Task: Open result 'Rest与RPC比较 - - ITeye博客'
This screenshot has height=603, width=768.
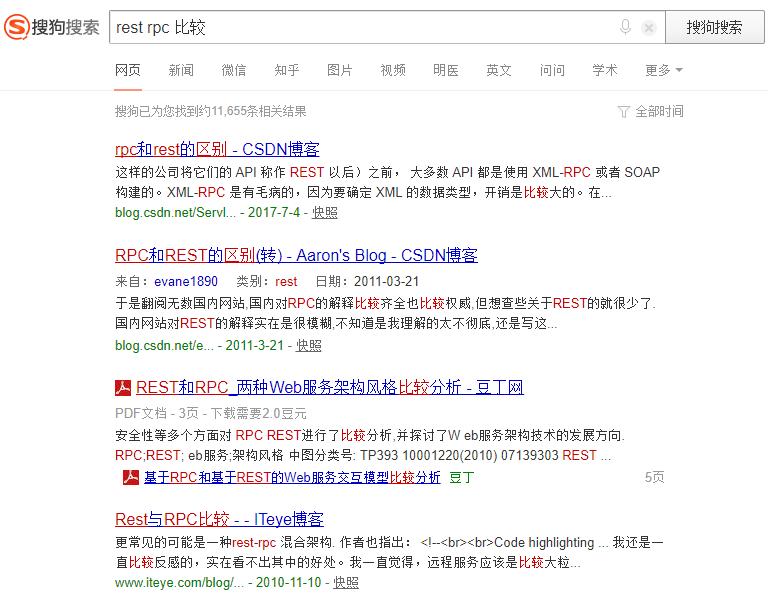Action: click(219, 519)
